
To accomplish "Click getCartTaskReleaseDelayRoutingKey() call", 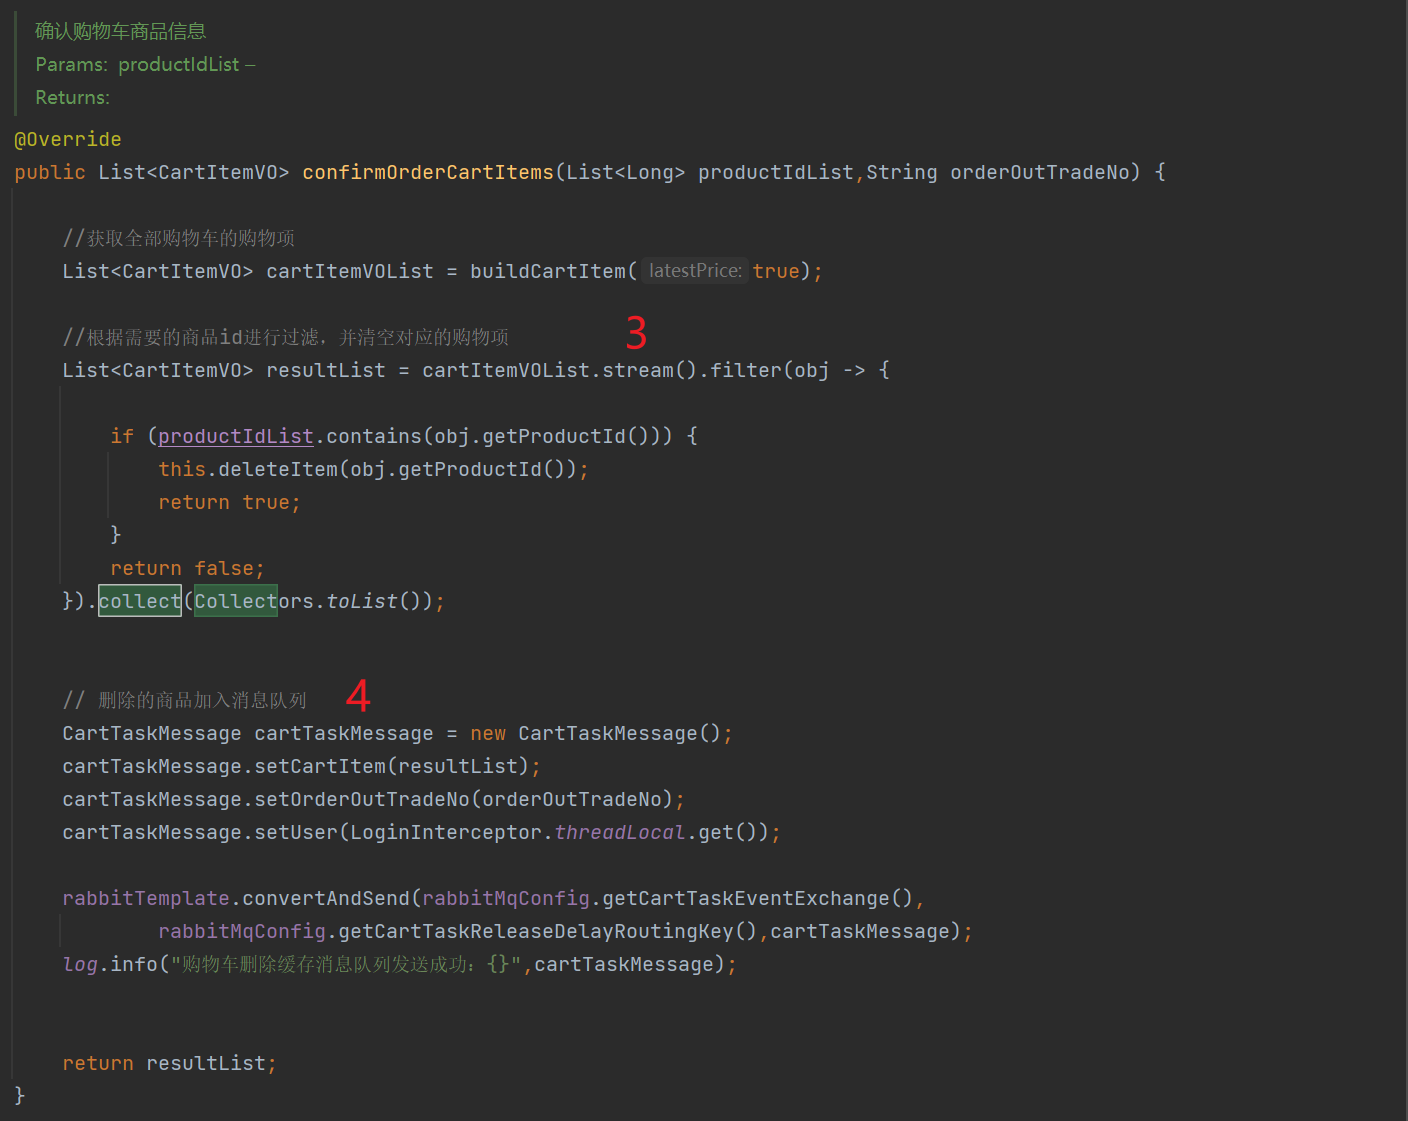I will [x=548, y=931].
